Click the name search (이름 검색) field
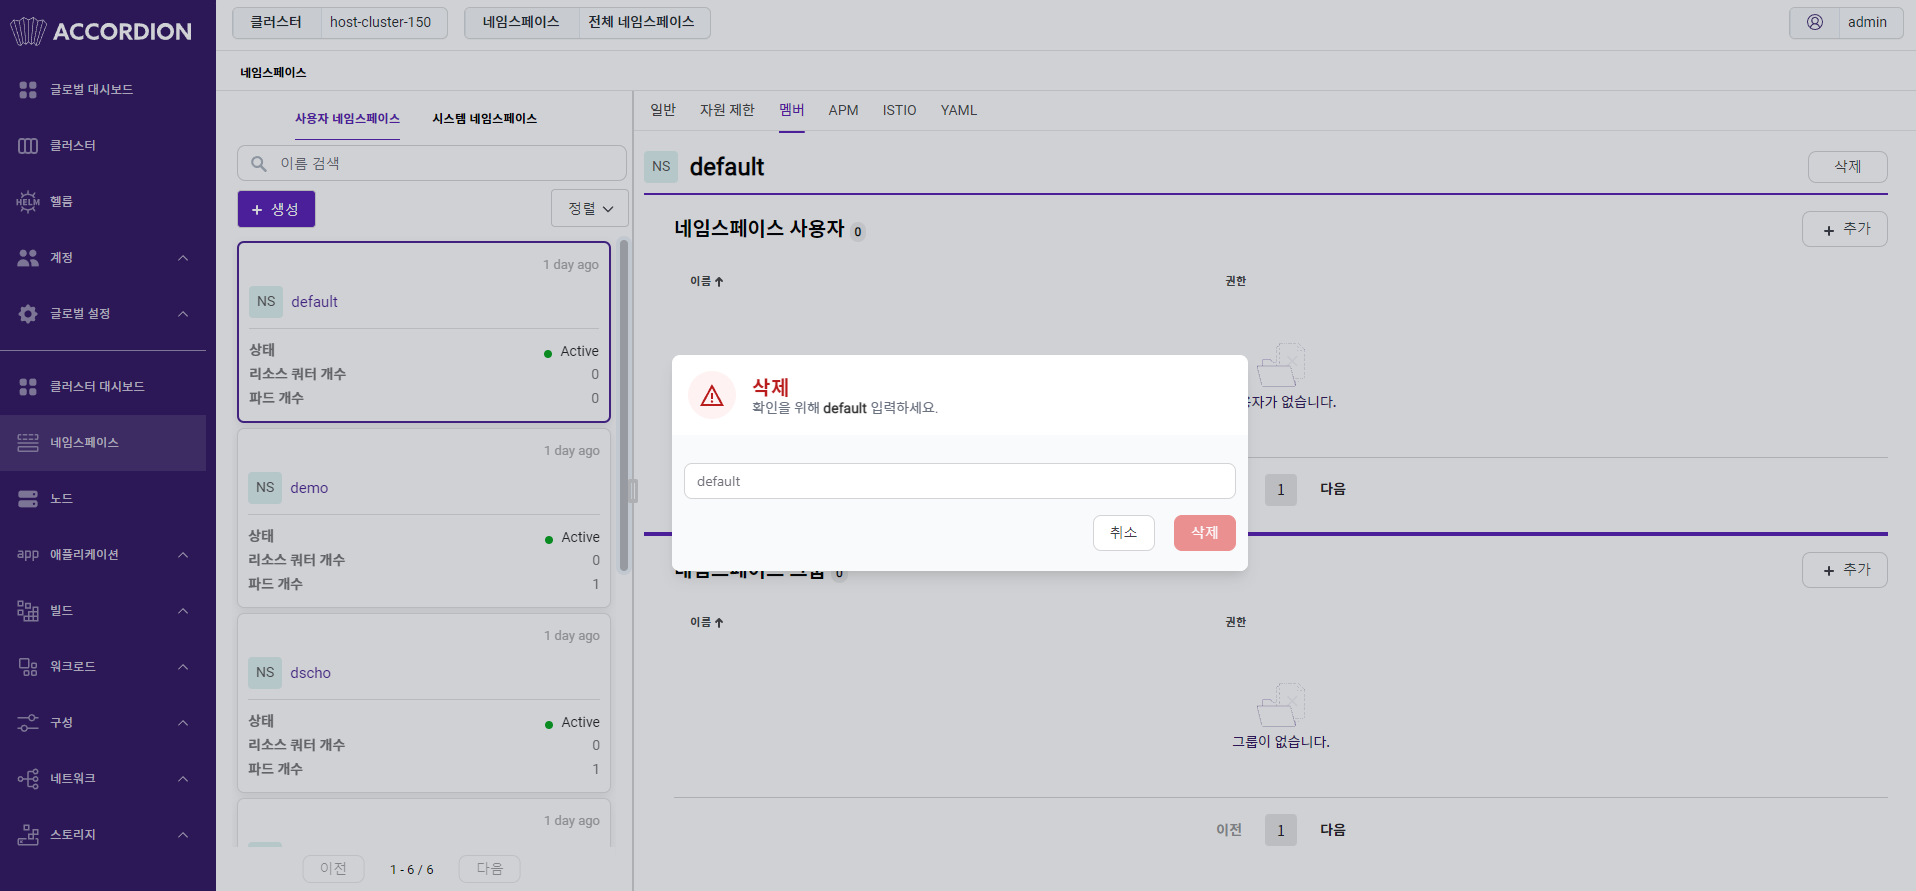The image size is (1916, 891). pos(432,164)
